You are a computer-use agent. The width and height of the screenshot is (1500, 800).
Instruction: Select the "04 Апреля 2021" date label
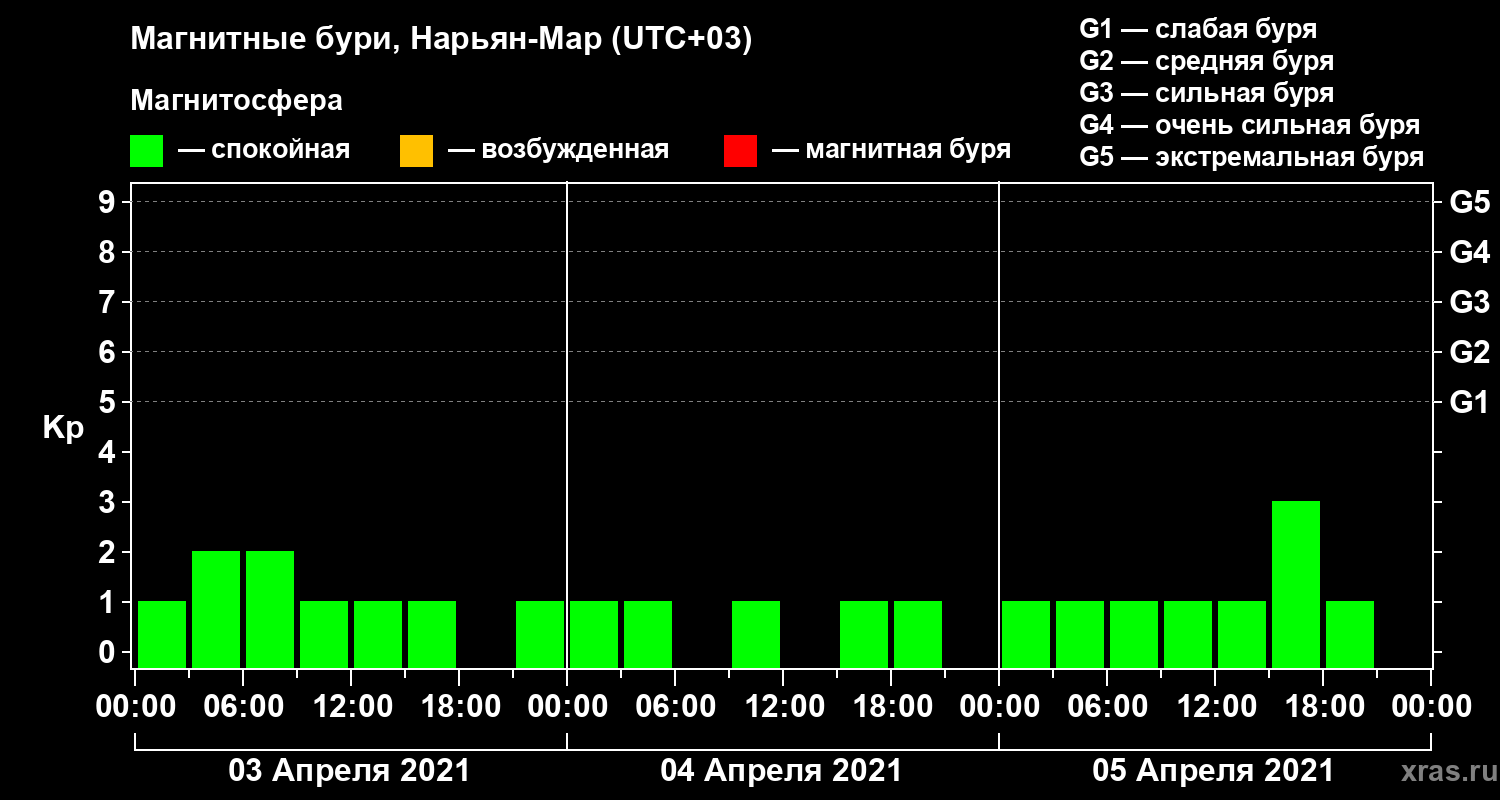tap(781, 771)
